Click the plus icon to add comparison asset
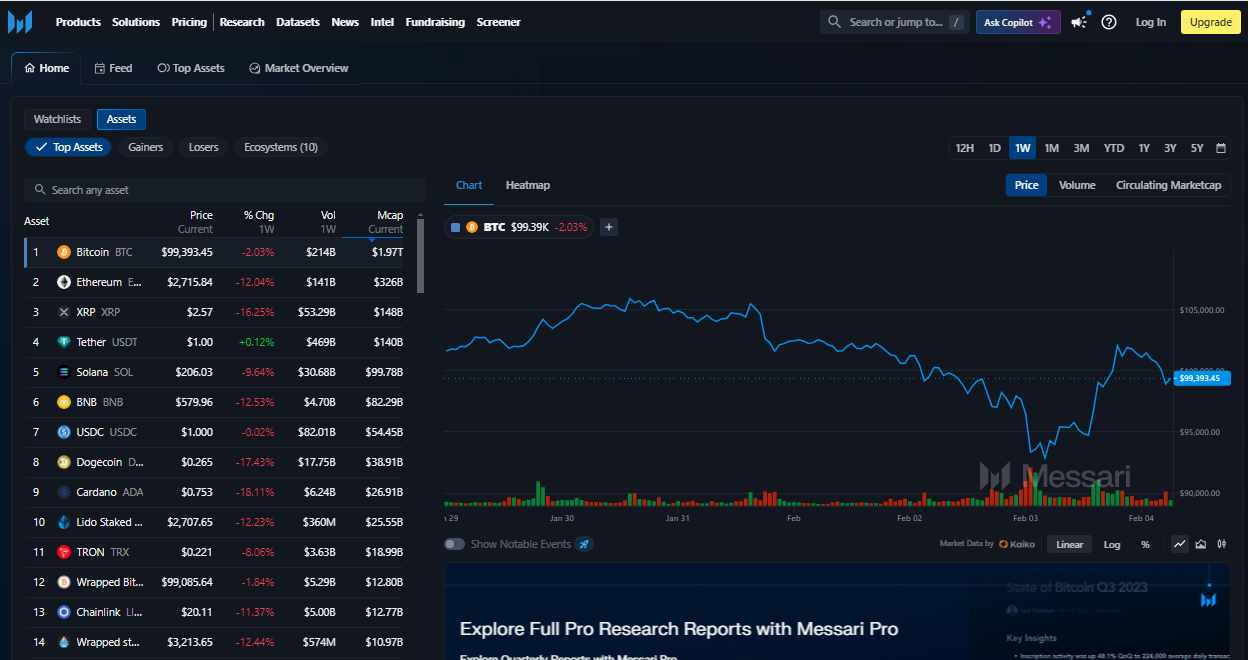Screen dimensions: 1248x660 point(609,227)
